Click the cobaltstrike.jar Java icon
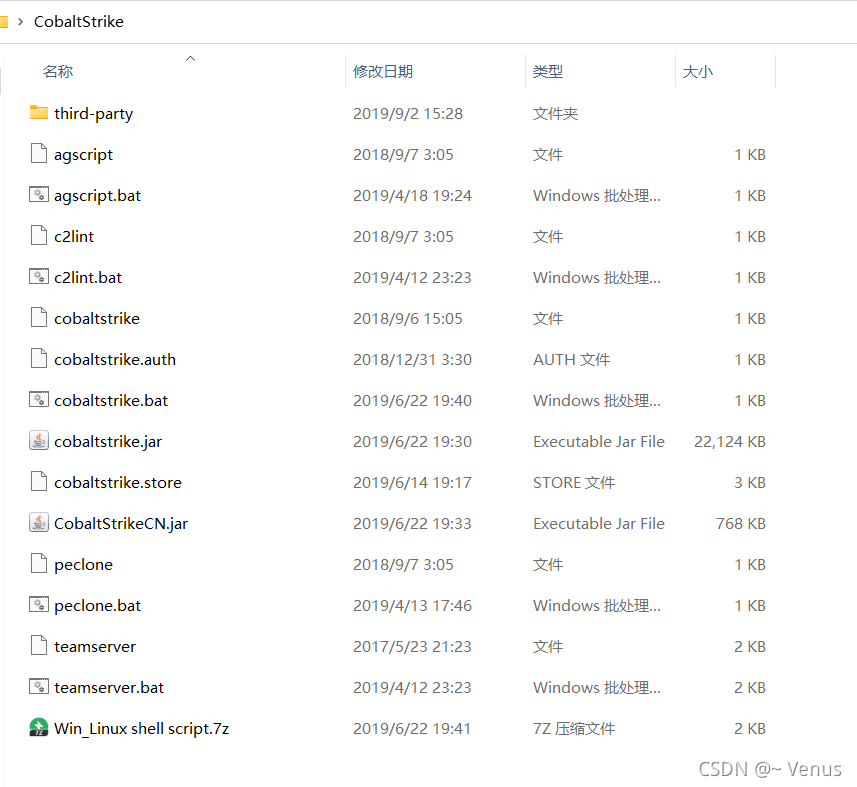The height and width of the screenshot is (787, 857). pyautogui.click(x=38, y=441)
